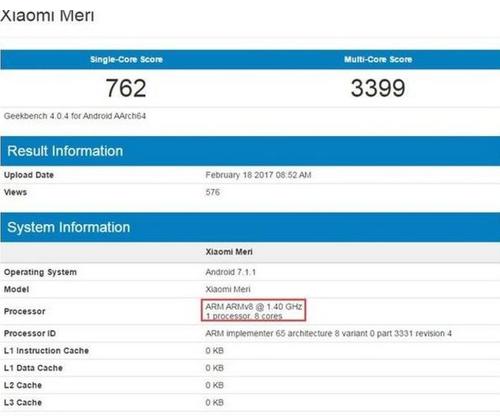Click the Geekbench 4.0.4 for Android text
500x416 pixels.
tap(75, 116)
